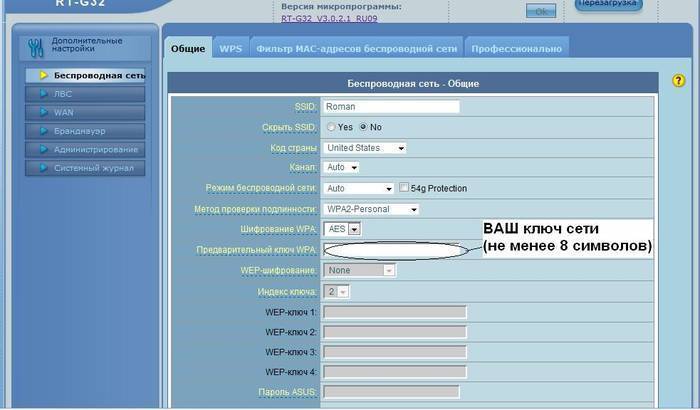Select No for Скрыть SSID

click(364, 128)
